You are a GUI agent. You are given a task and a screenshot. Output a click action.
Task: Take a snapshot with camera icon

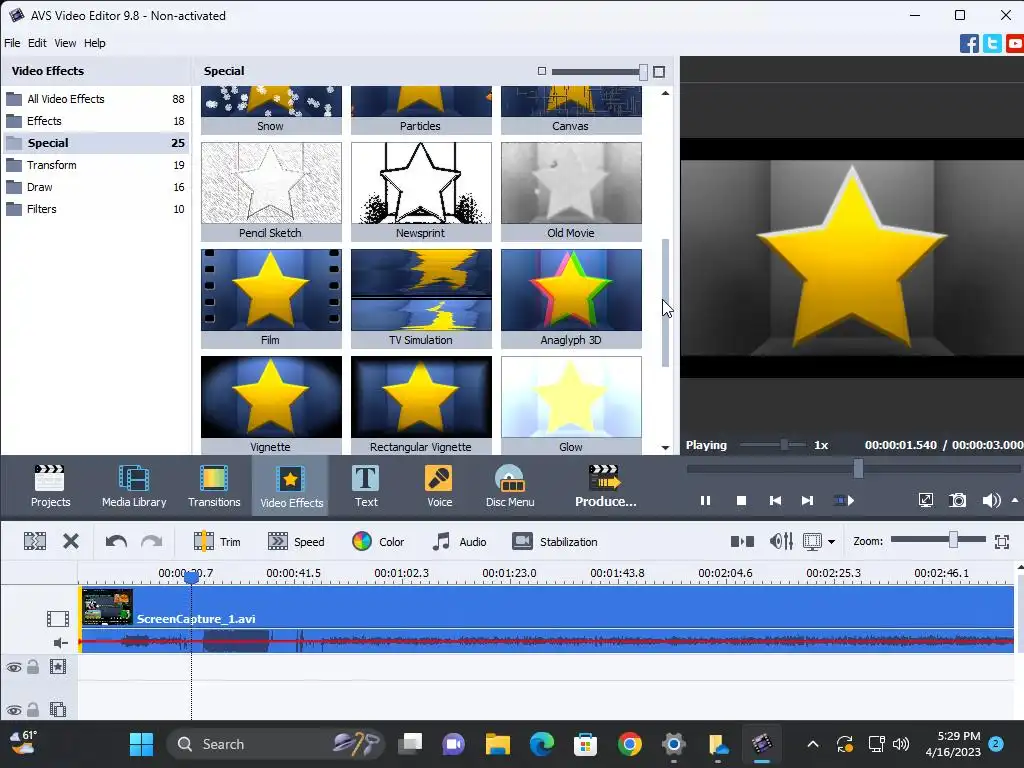[x=957, y=501]
